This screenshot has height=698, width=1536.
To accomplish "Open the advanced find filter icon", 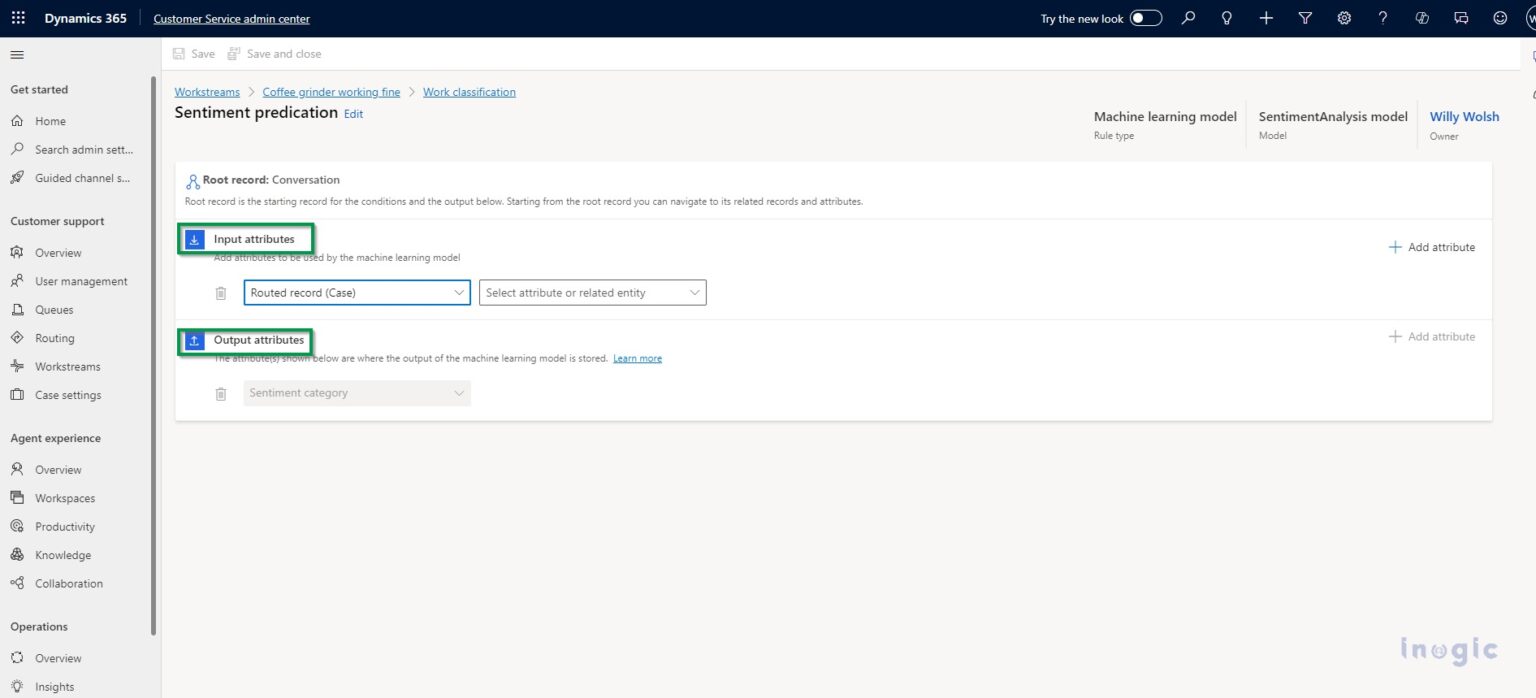I will pyautogui.click(x=1305, y=18).
